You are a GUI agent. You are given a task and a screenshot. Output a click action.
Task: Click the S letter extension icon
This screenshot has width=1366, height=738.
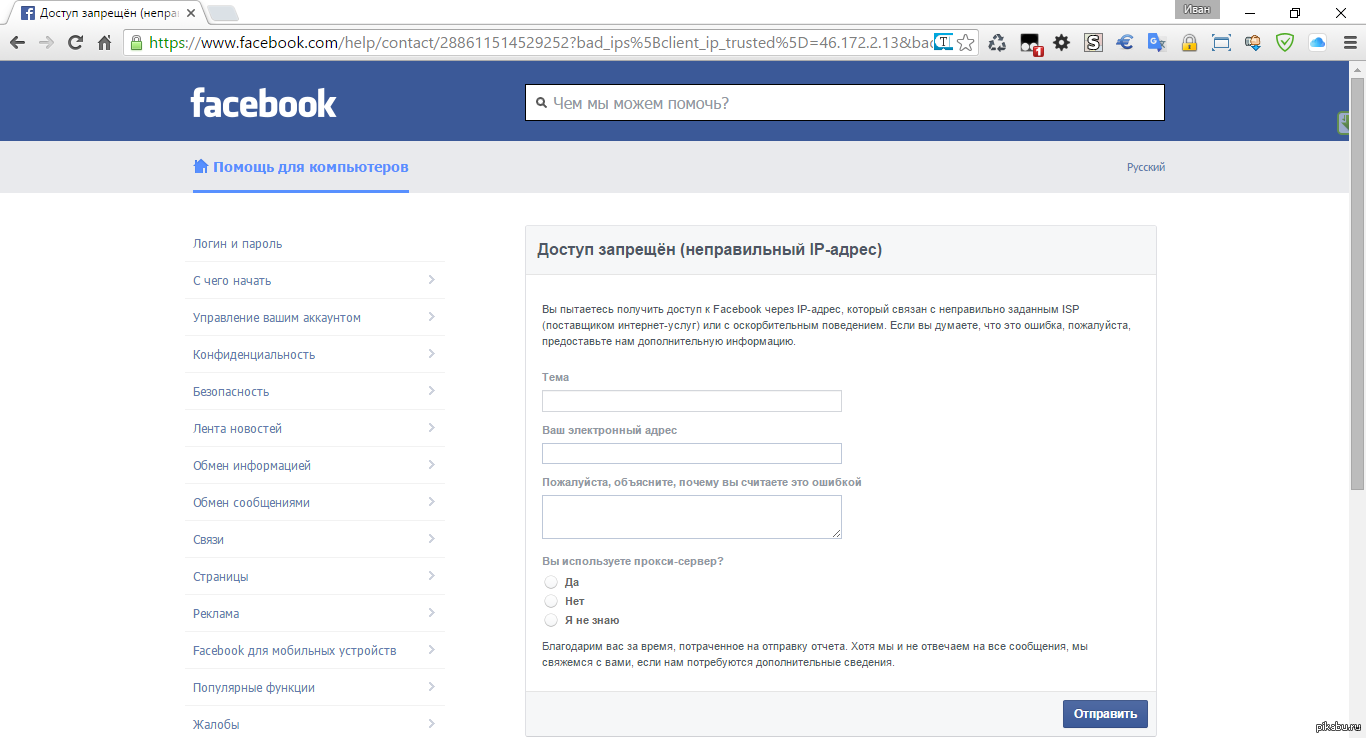pyautogui.click(x=1093, y=43)
